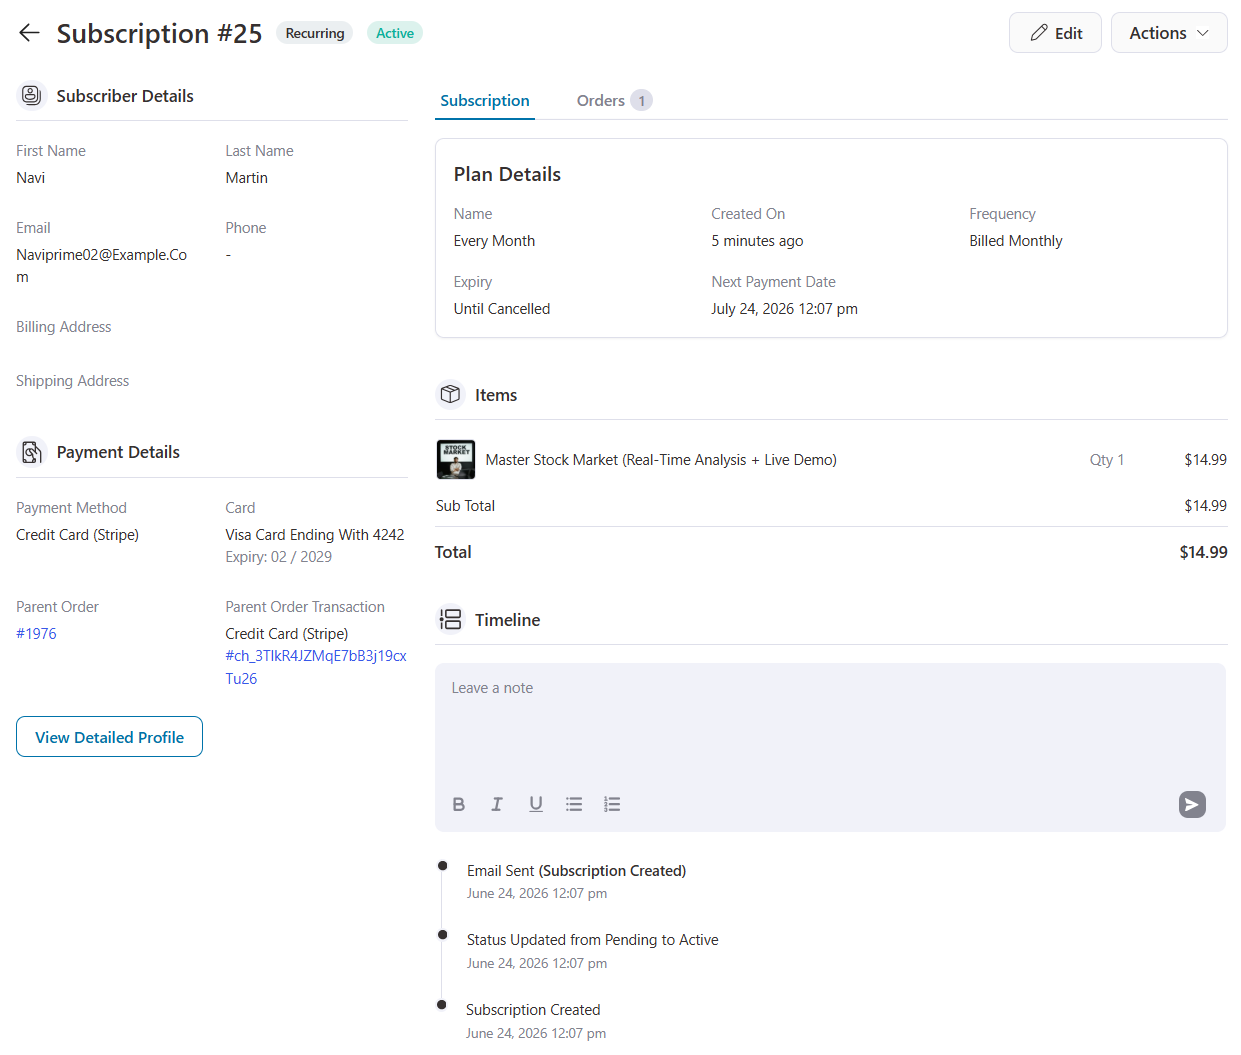Switch to the Subscription tab
The image size is (1241, 1055).
(x=485, y=101)
